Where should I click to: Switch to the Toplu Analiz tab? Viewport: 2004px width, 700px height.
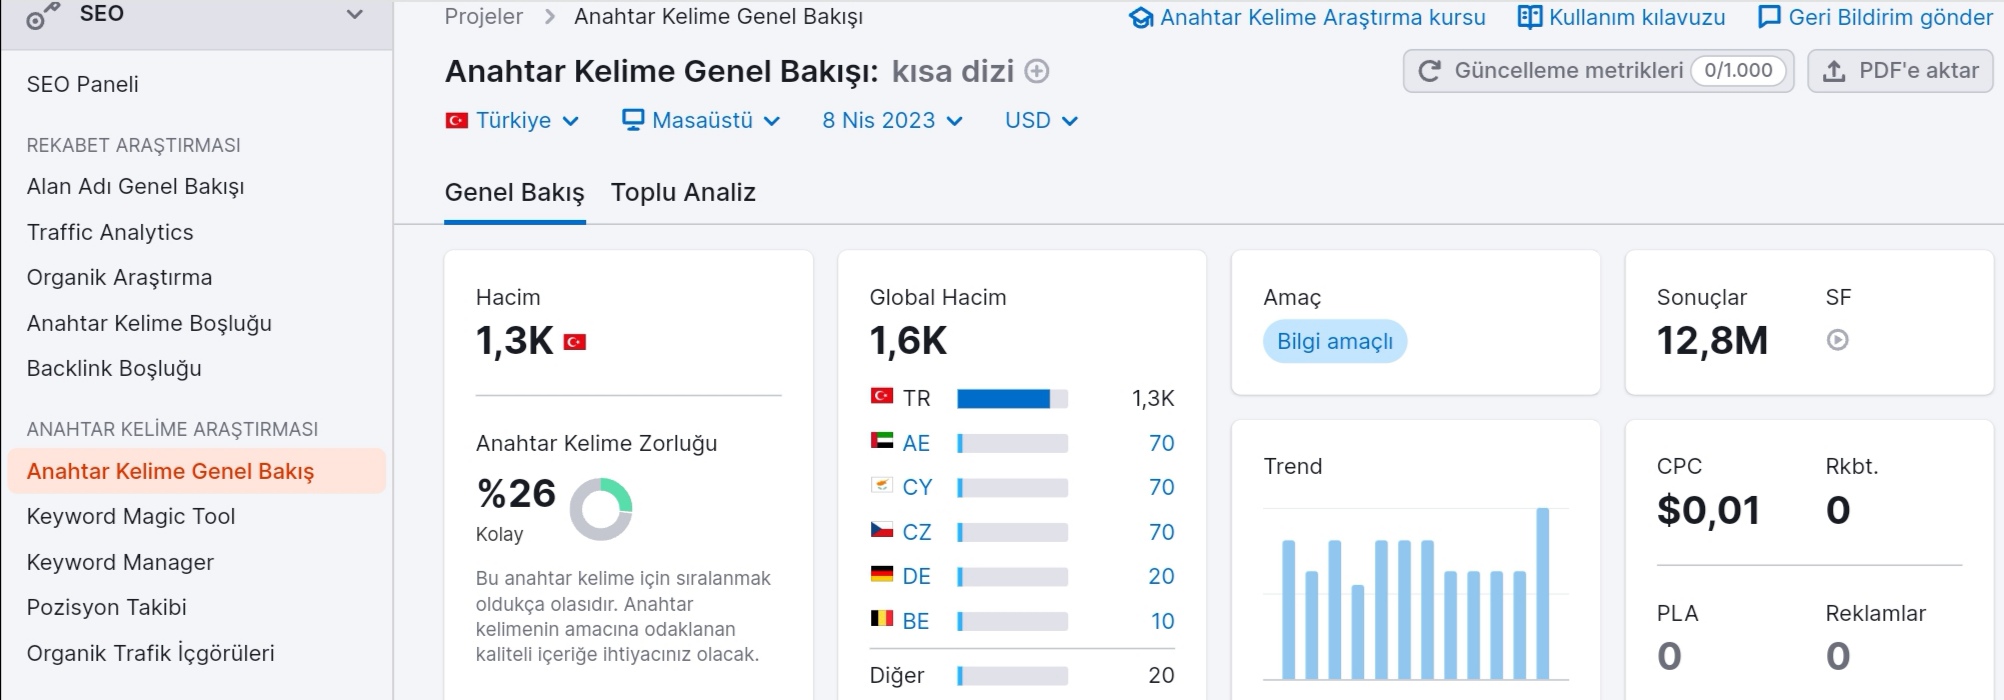click(683, 192)
